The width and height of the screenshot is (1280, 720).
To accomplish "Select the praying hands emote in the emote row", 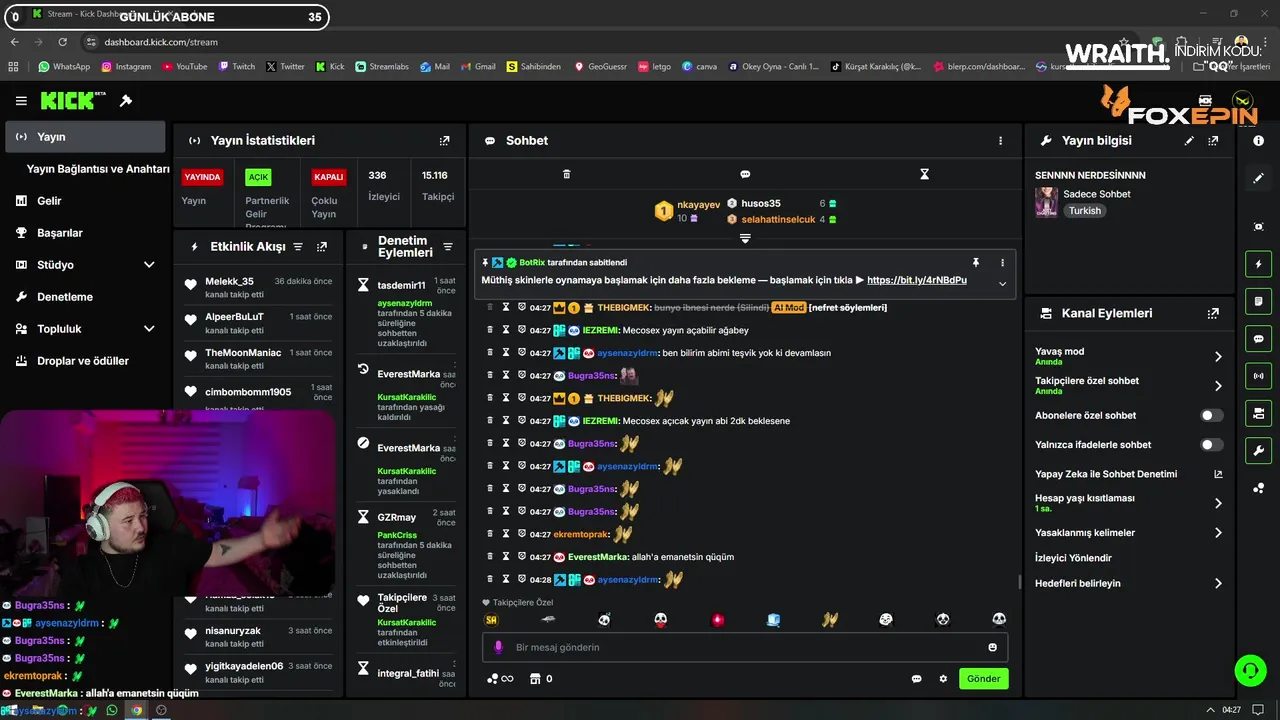I will 829,620.
